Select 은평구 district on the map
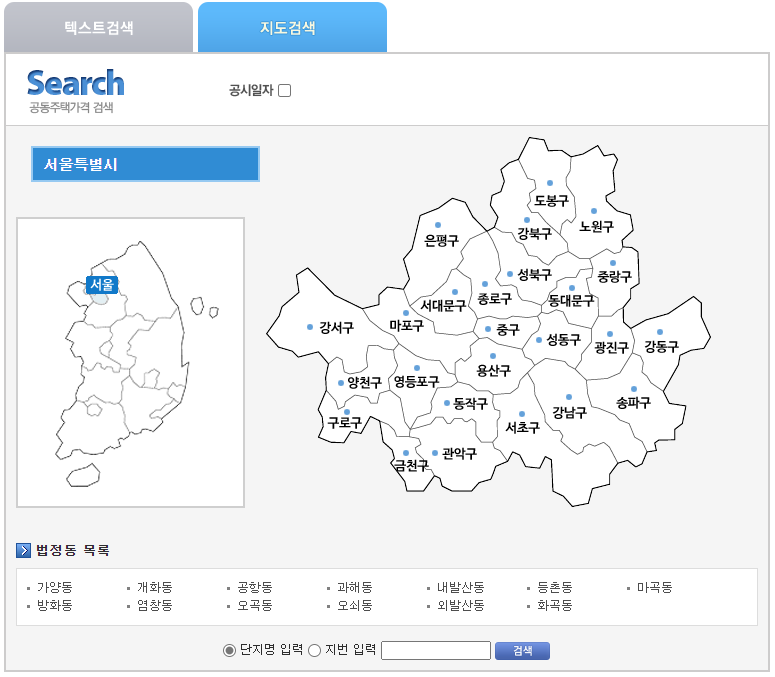The width and height of the screenshot is (775, 677). point(441,240)
